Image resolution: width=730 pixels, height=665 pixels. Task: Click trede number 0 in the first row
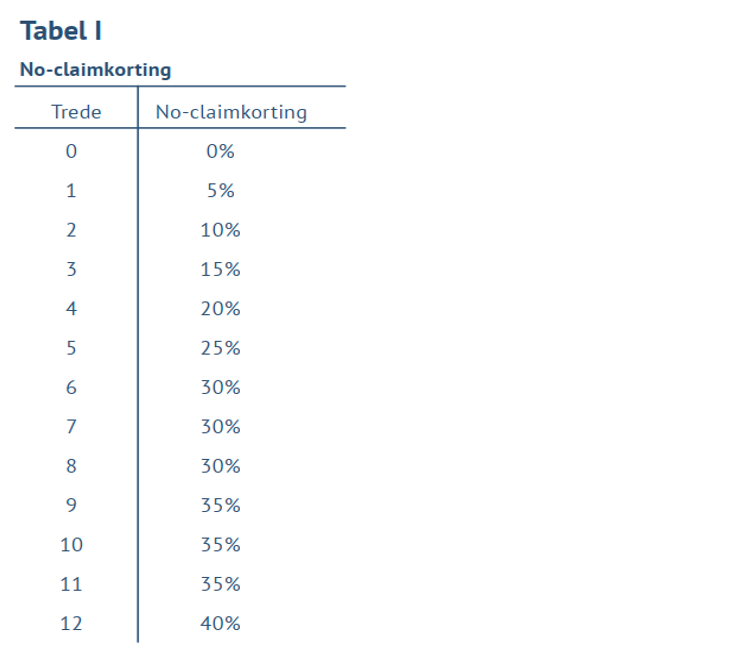tap(71, 152)
